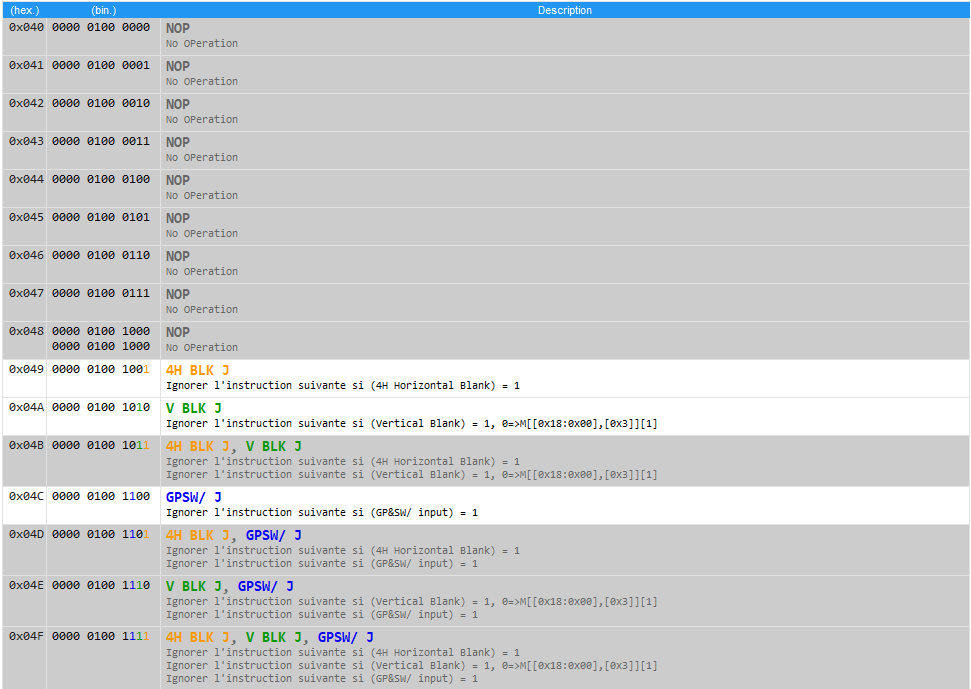Viewport: 971px width, 689px height.
Task: Click "No OPeration" text in row 0x045
Action: click(202, 234)
